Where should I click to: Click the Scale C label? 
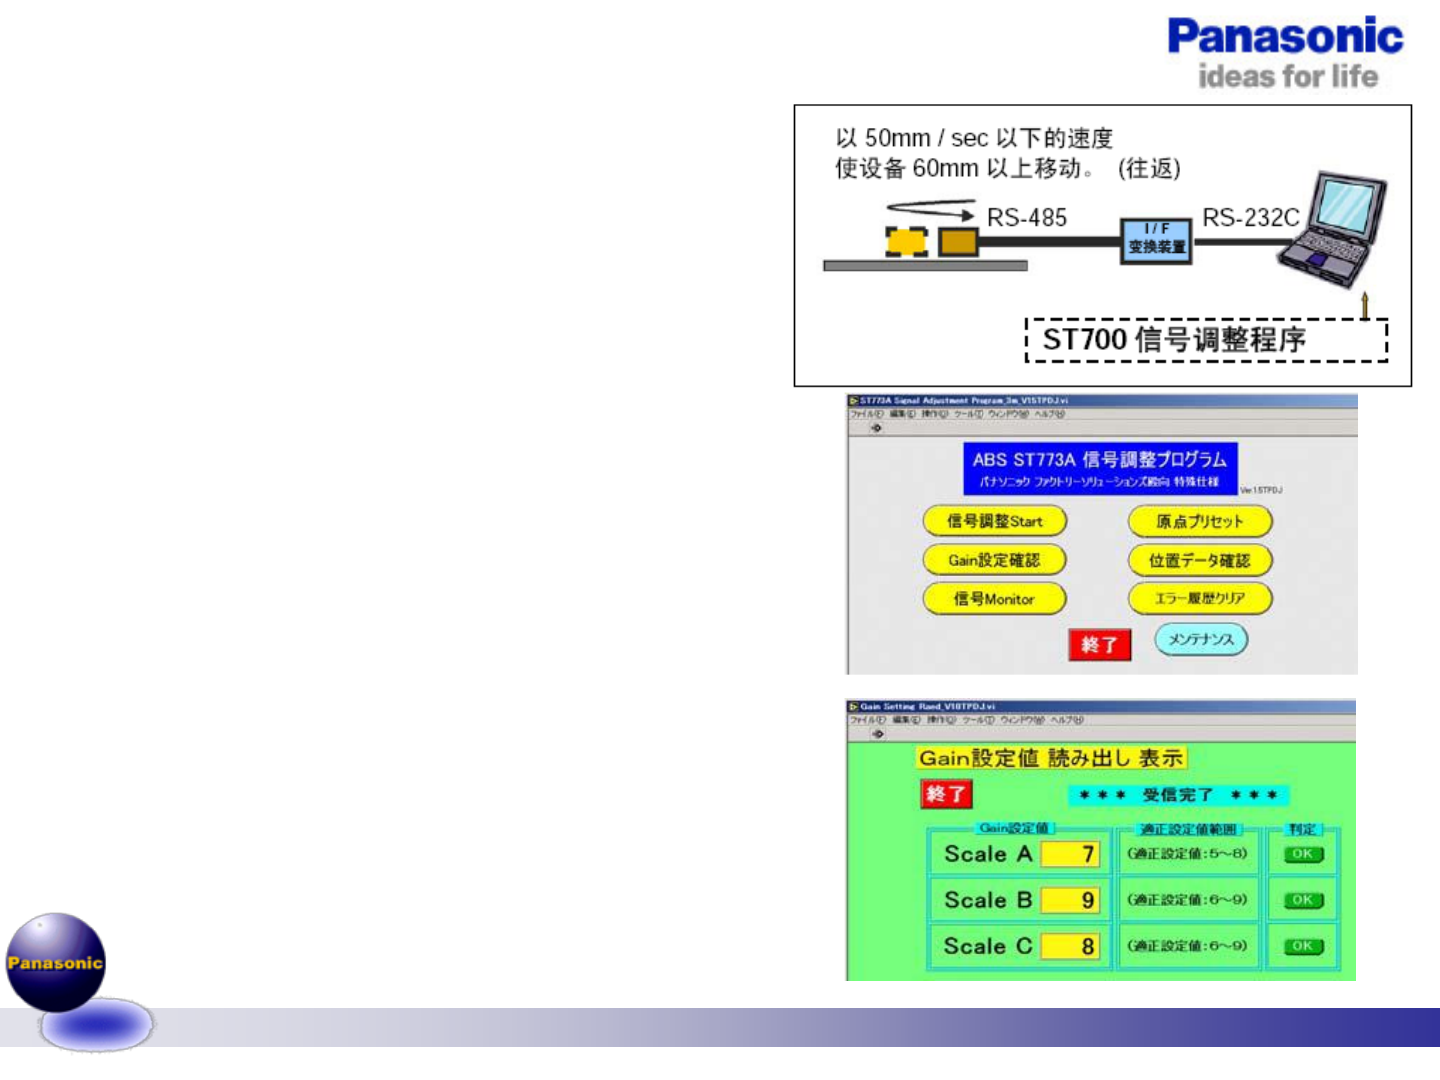[988, 946]
